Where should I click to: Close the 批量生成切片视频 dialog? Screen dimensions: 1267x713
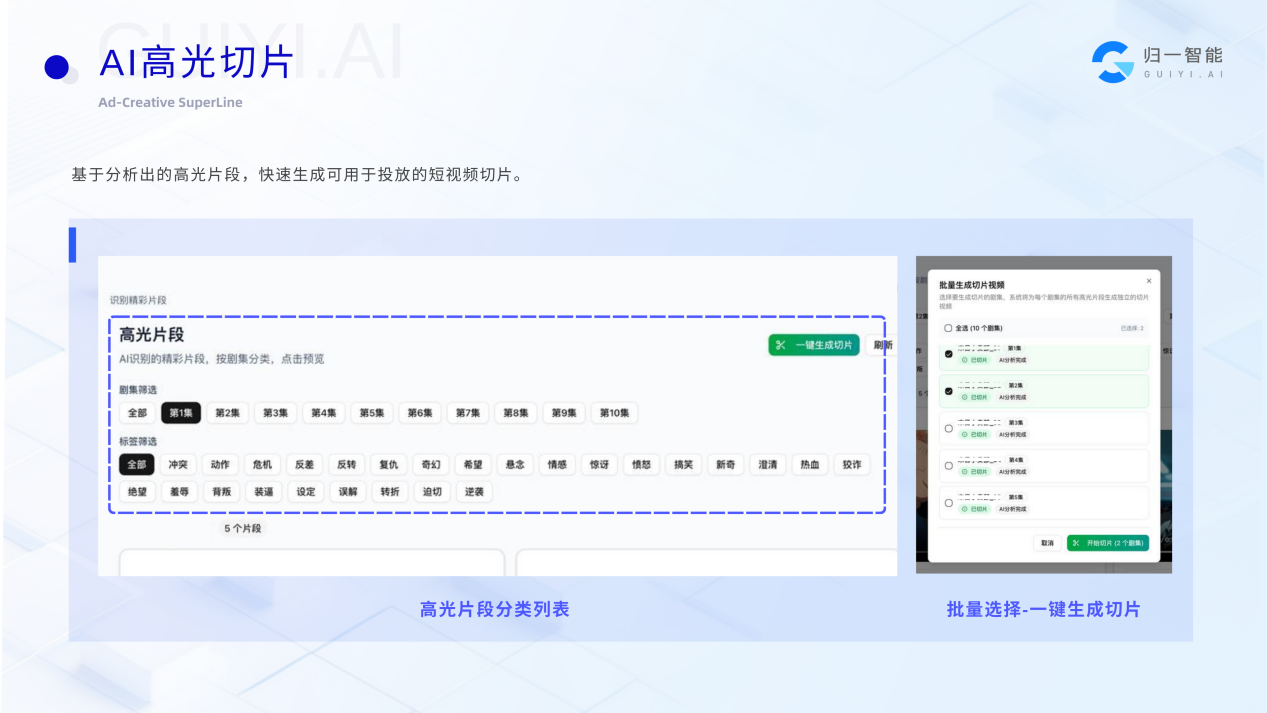point(1148,281)
